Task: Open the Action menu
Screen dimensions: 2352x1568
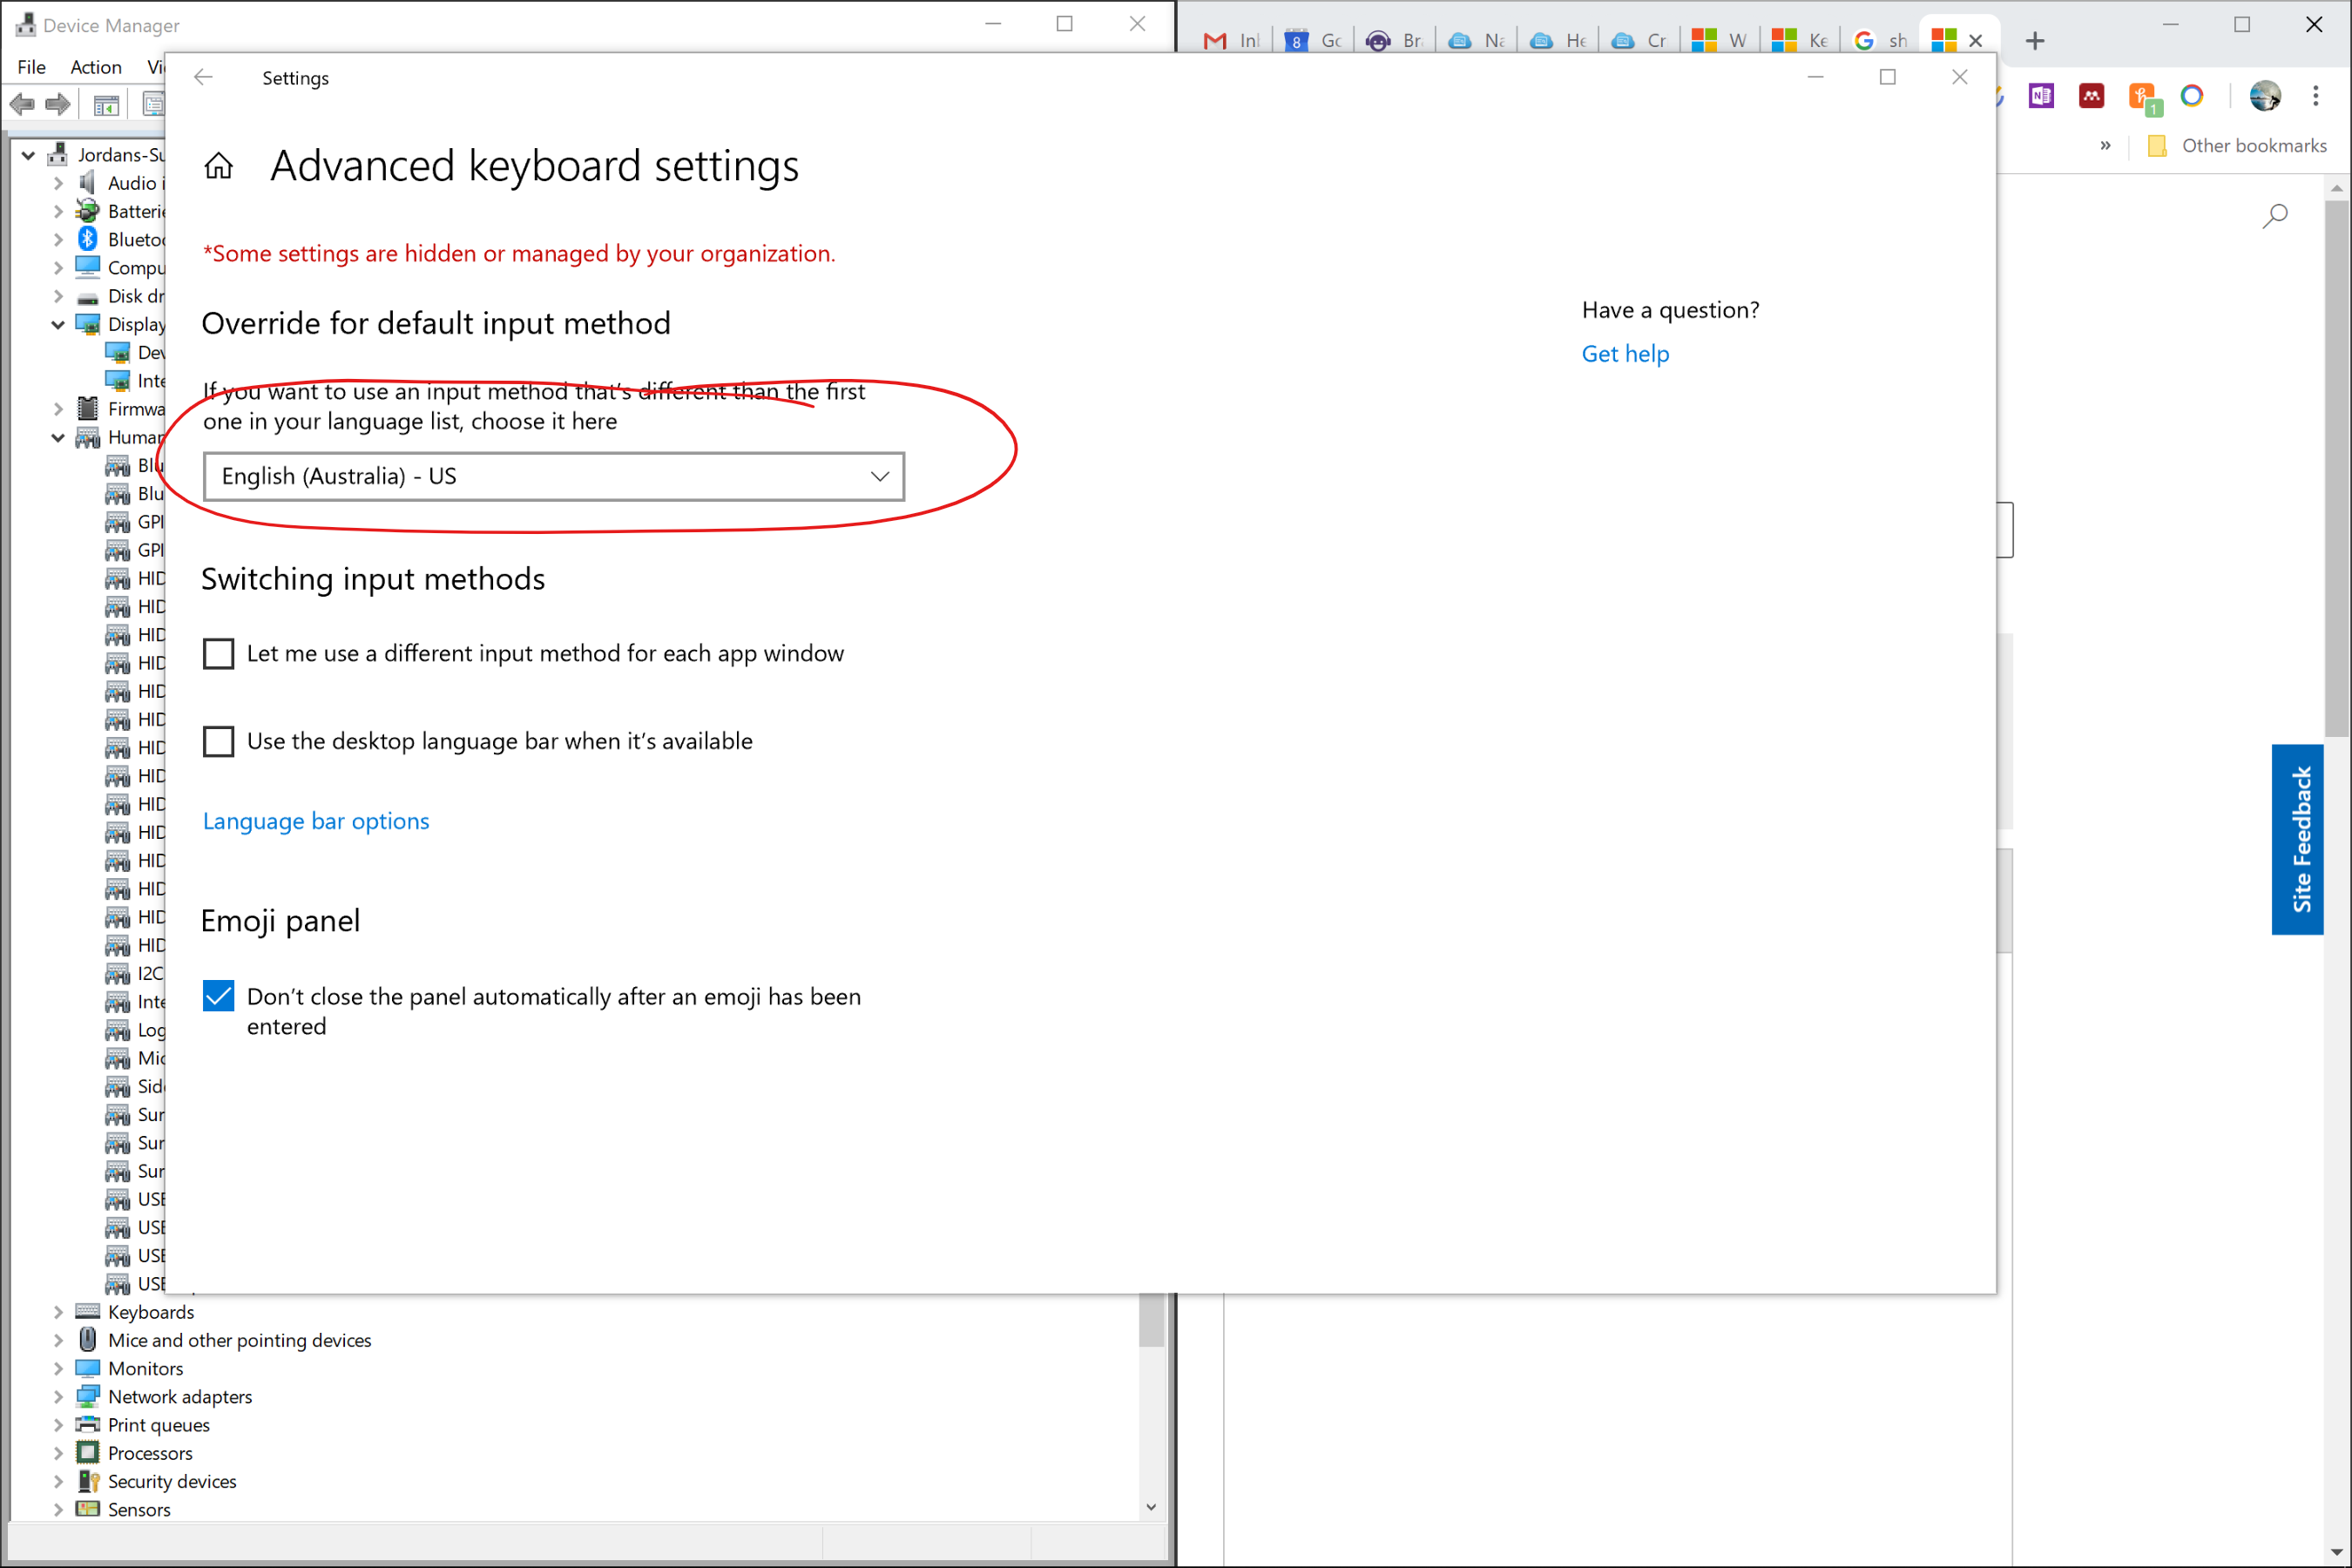Action: pyautogui.click(x=96, y=67)
